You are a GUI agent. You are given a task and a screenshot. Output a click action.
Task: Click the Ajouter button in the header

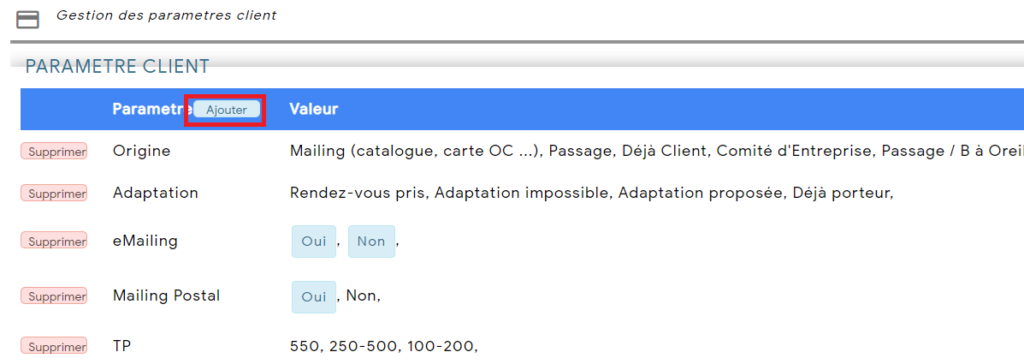227,110
